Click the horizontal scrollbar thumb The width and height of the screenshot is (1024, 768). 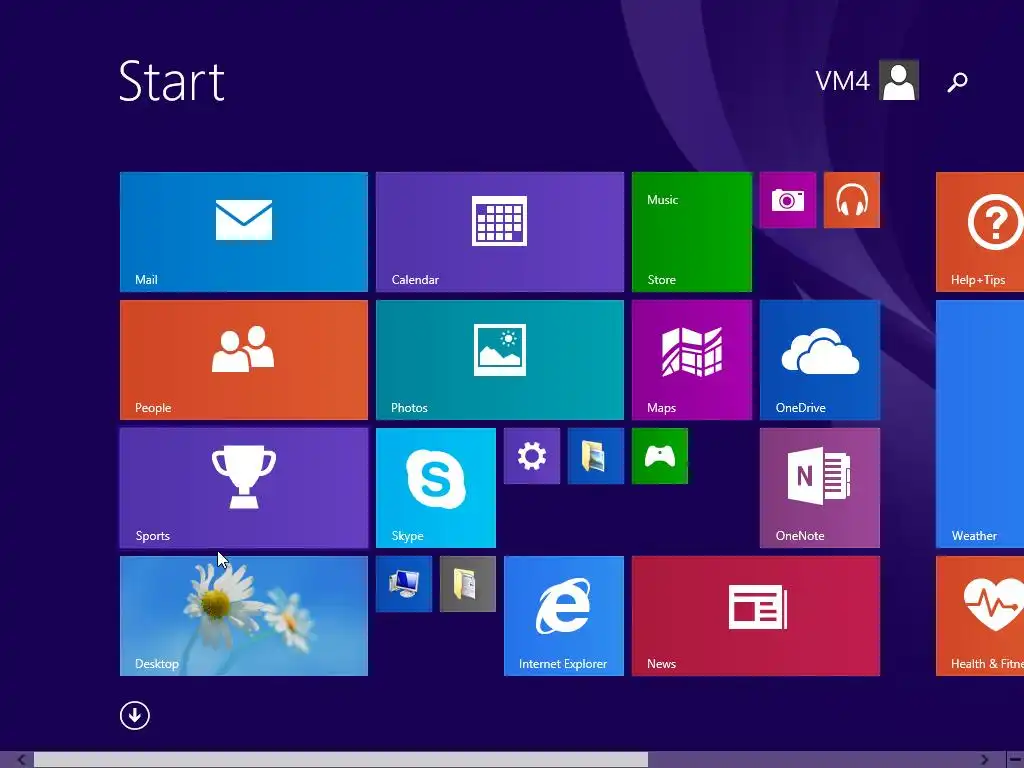(341, 760)
